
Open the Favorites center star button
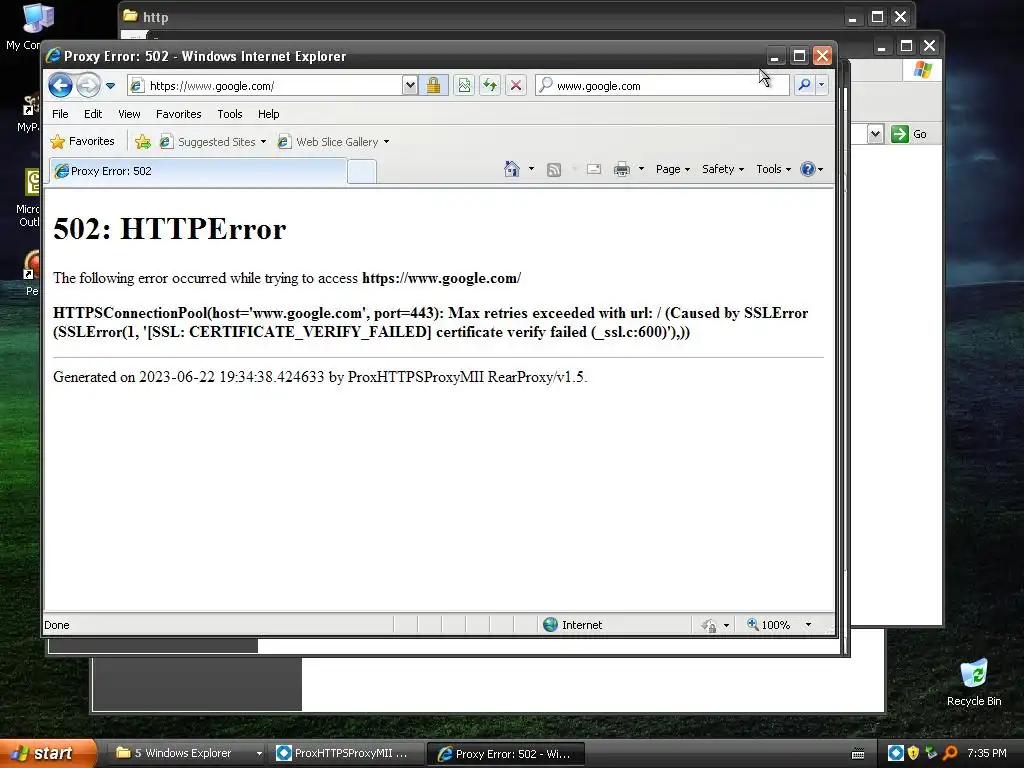tap(83, 141)
